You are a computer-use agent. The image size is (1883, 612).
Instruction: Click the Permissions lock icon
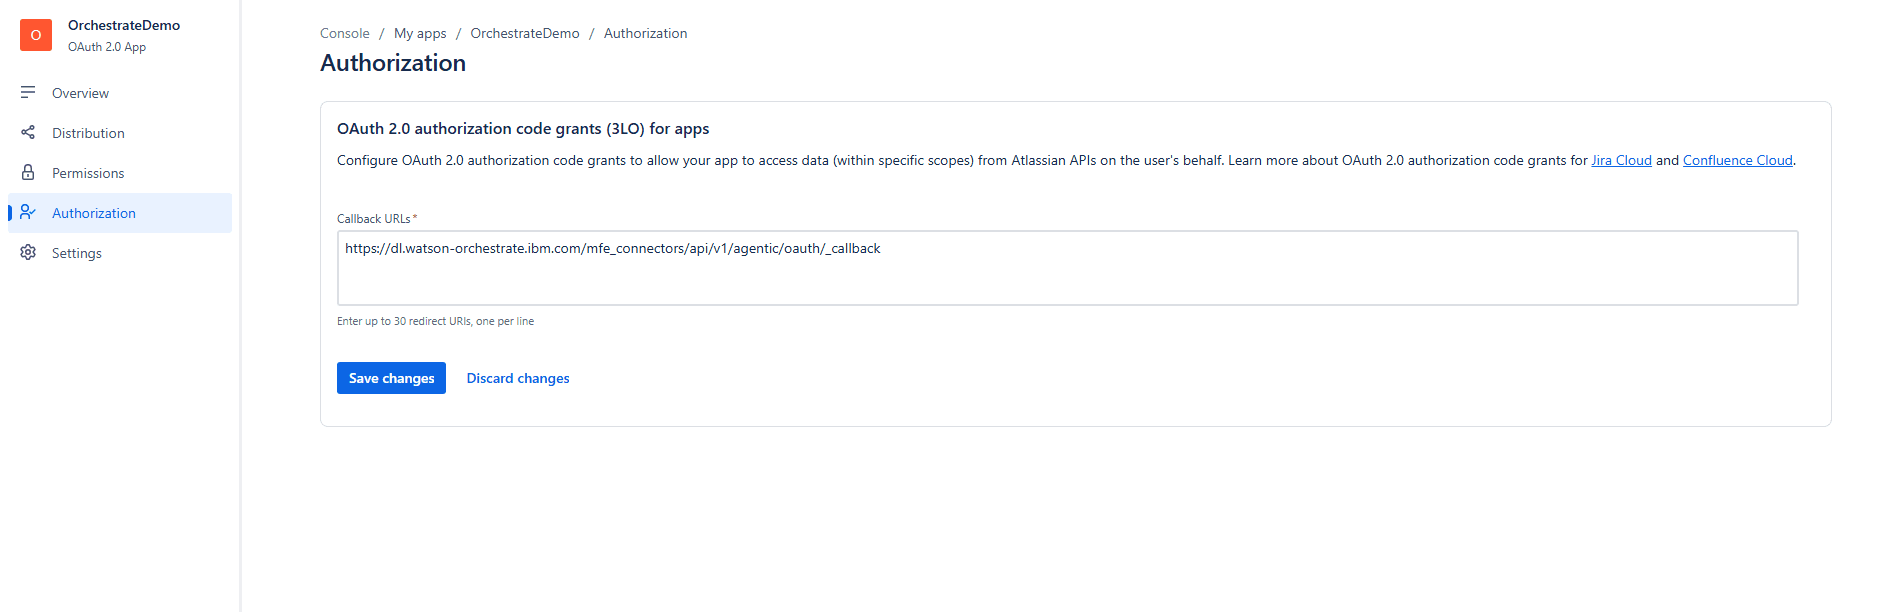pos(28,172)
